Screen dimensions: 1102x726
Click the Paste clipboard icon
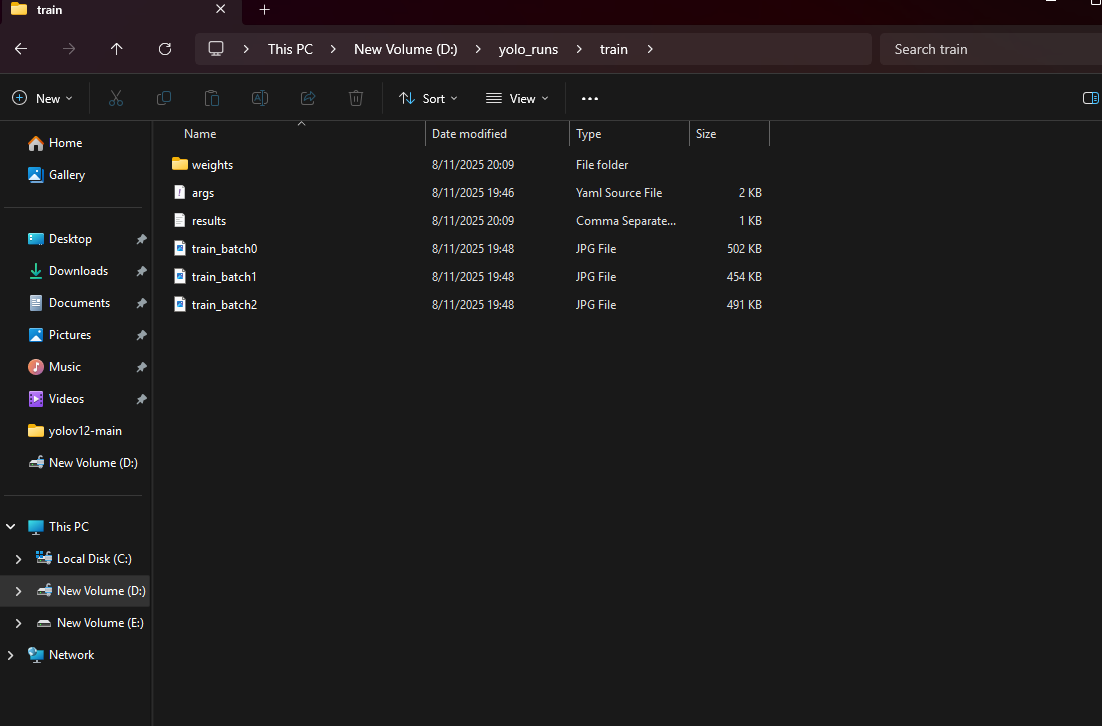(x=212, y=98)
